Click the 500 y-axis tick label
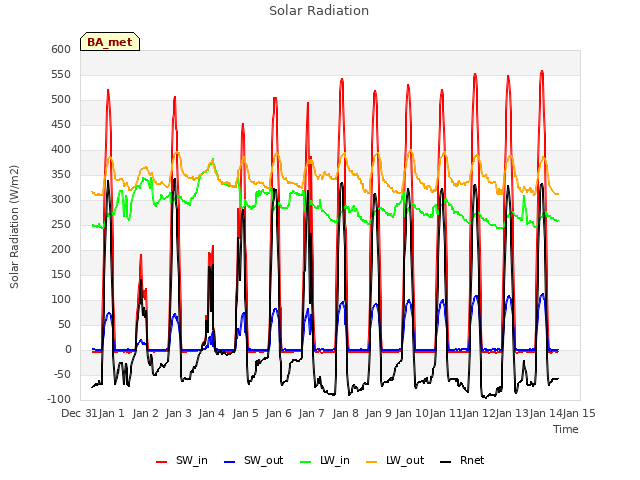This screenshot has width=640, height=480. pos(61,100)
